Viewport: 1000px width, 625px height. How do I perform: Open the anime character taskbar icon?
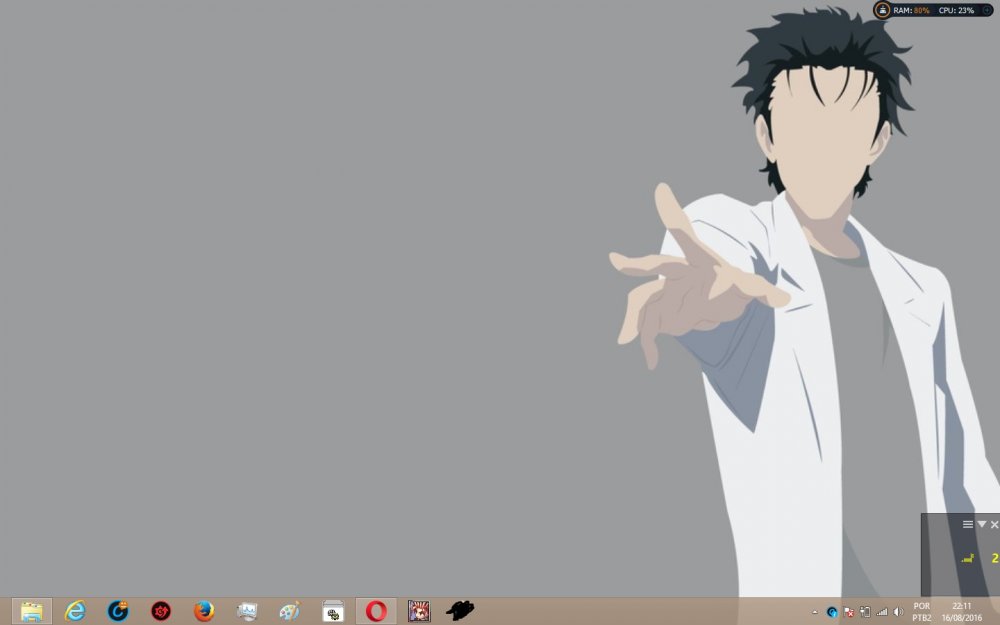click(419, 611)
